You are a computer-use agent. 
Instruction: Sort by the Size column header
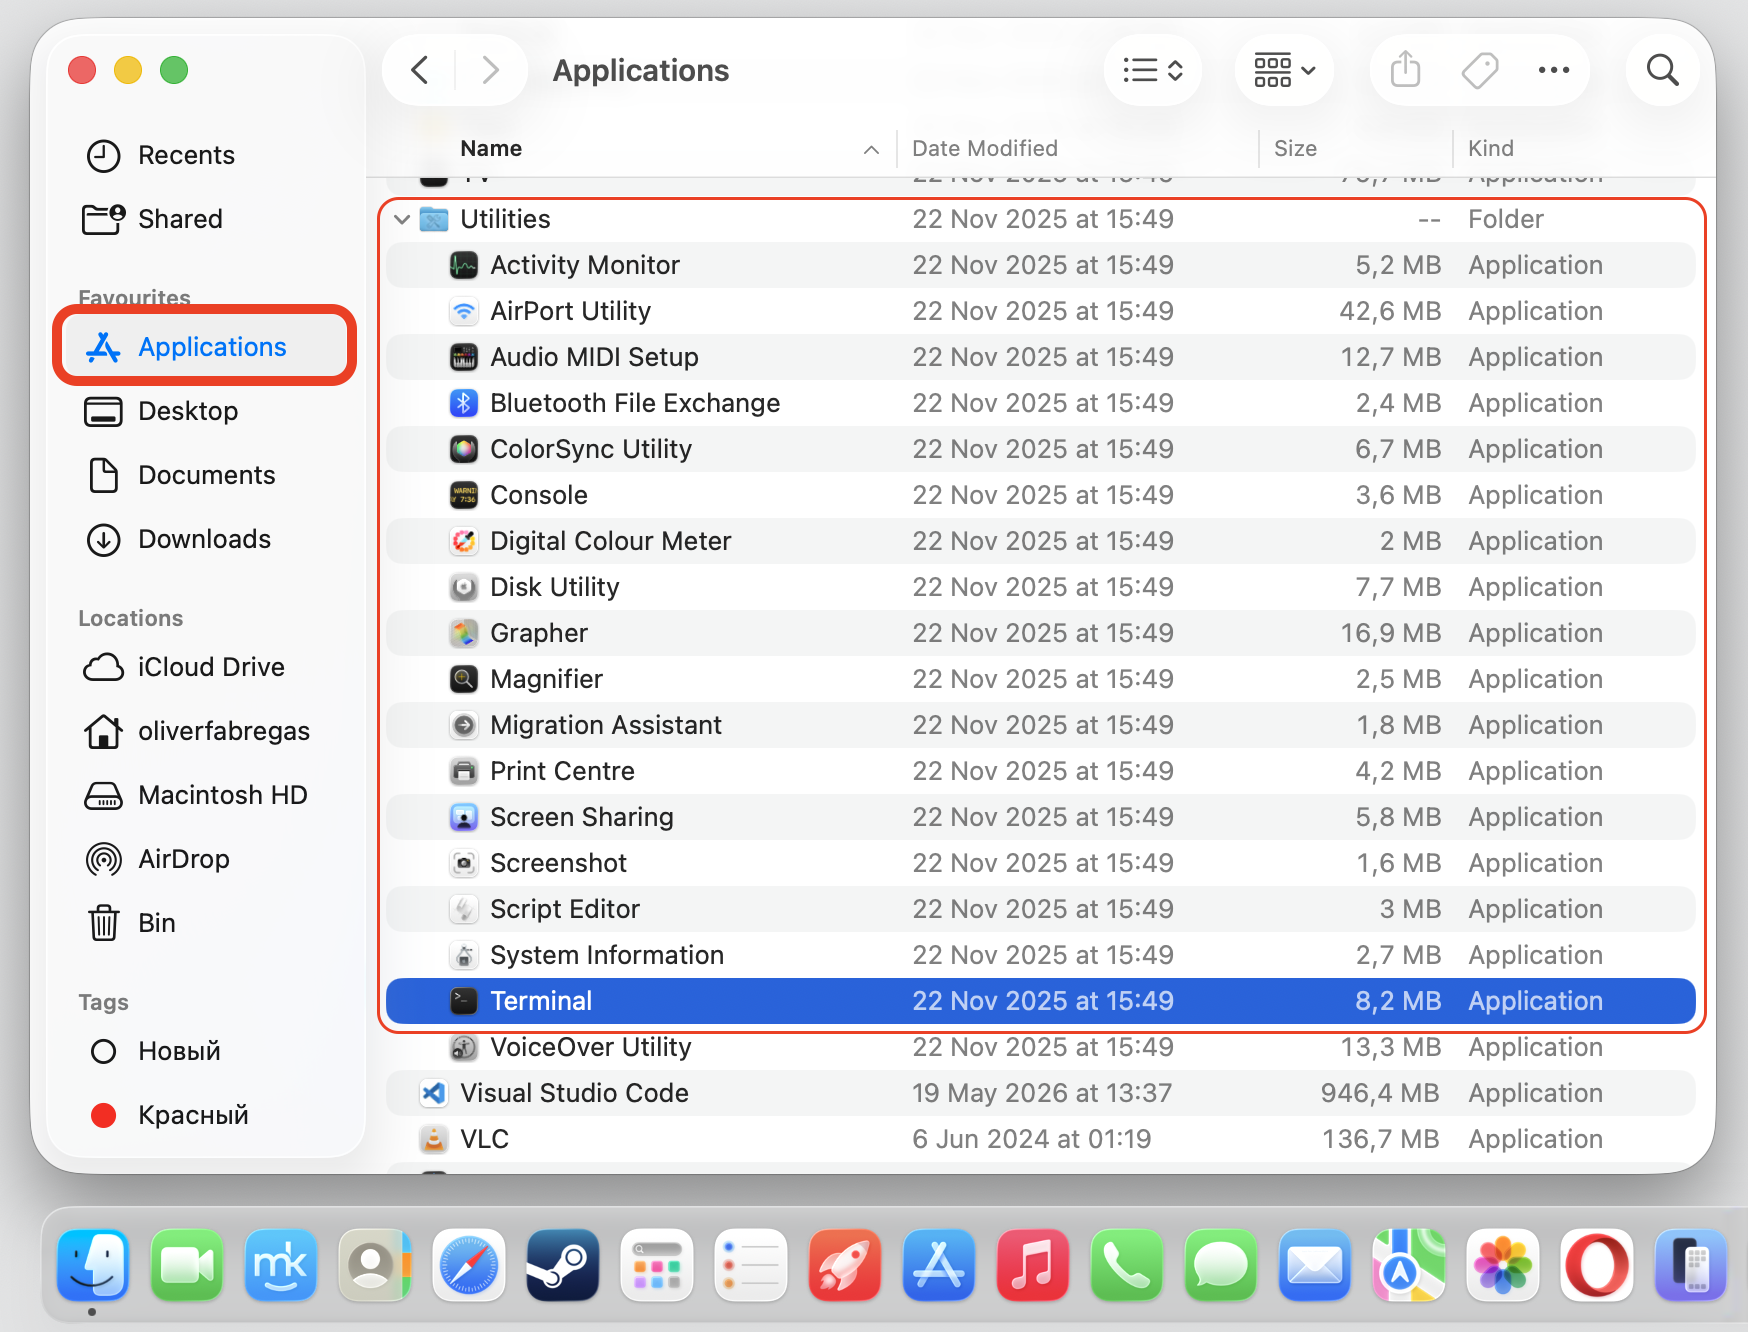point(1295,148)
